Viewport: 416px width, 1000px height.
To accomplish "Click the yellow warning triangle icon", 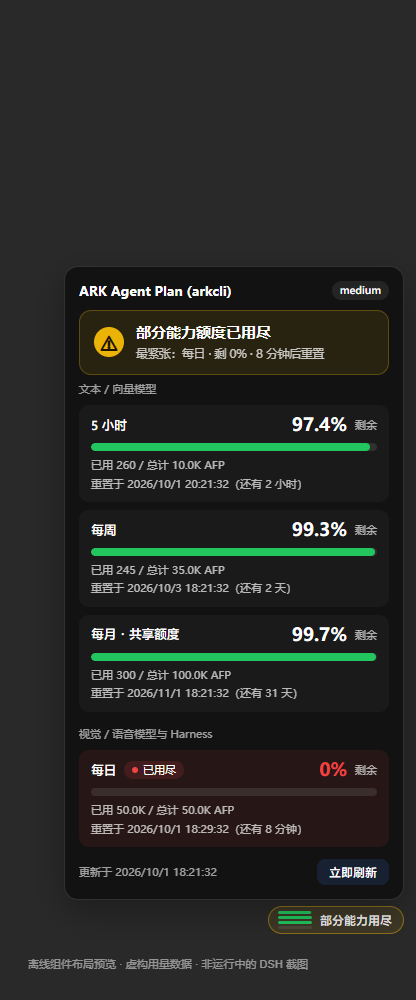I will tap(108, 342).
